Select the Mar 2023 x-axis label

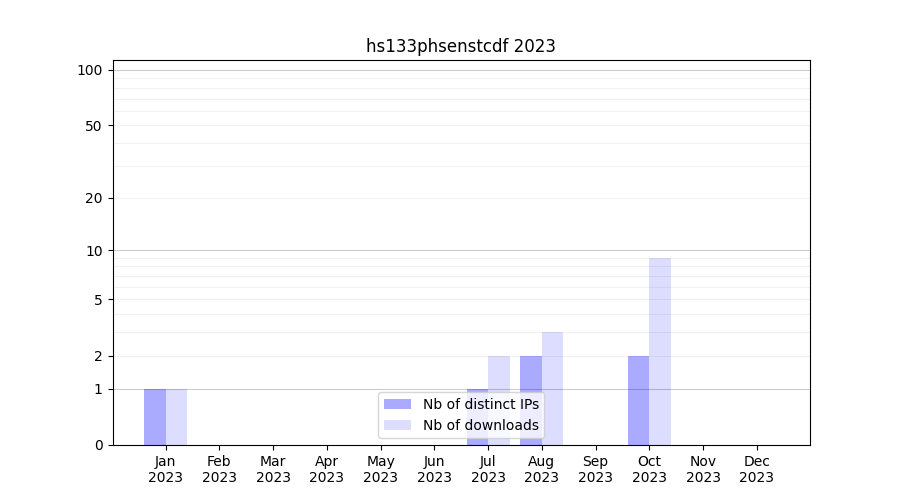coord(273,469)
